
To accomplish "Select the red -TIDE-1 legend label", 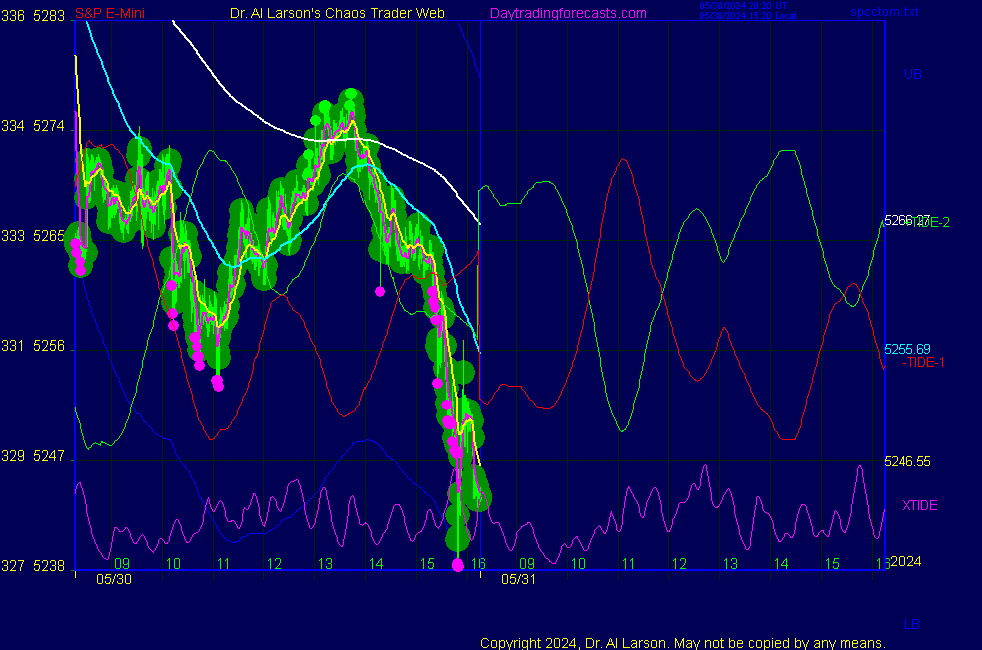I will [923, 363].
